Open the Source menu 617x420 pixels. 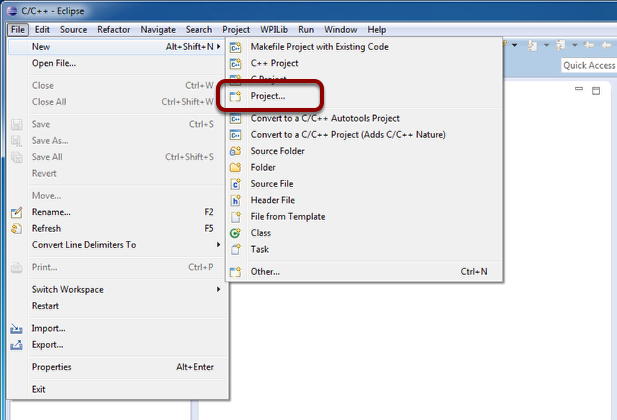click(74, 30)
